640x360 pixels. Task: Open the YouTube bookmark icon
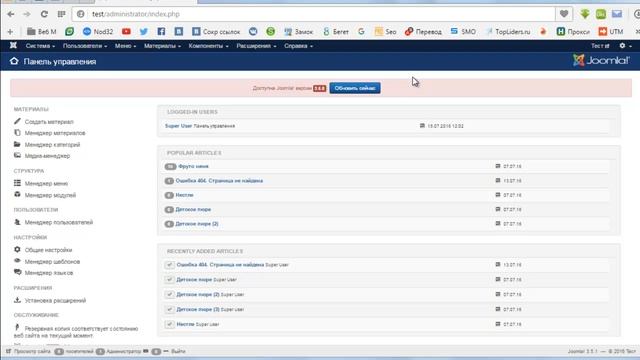click(126, 31)
